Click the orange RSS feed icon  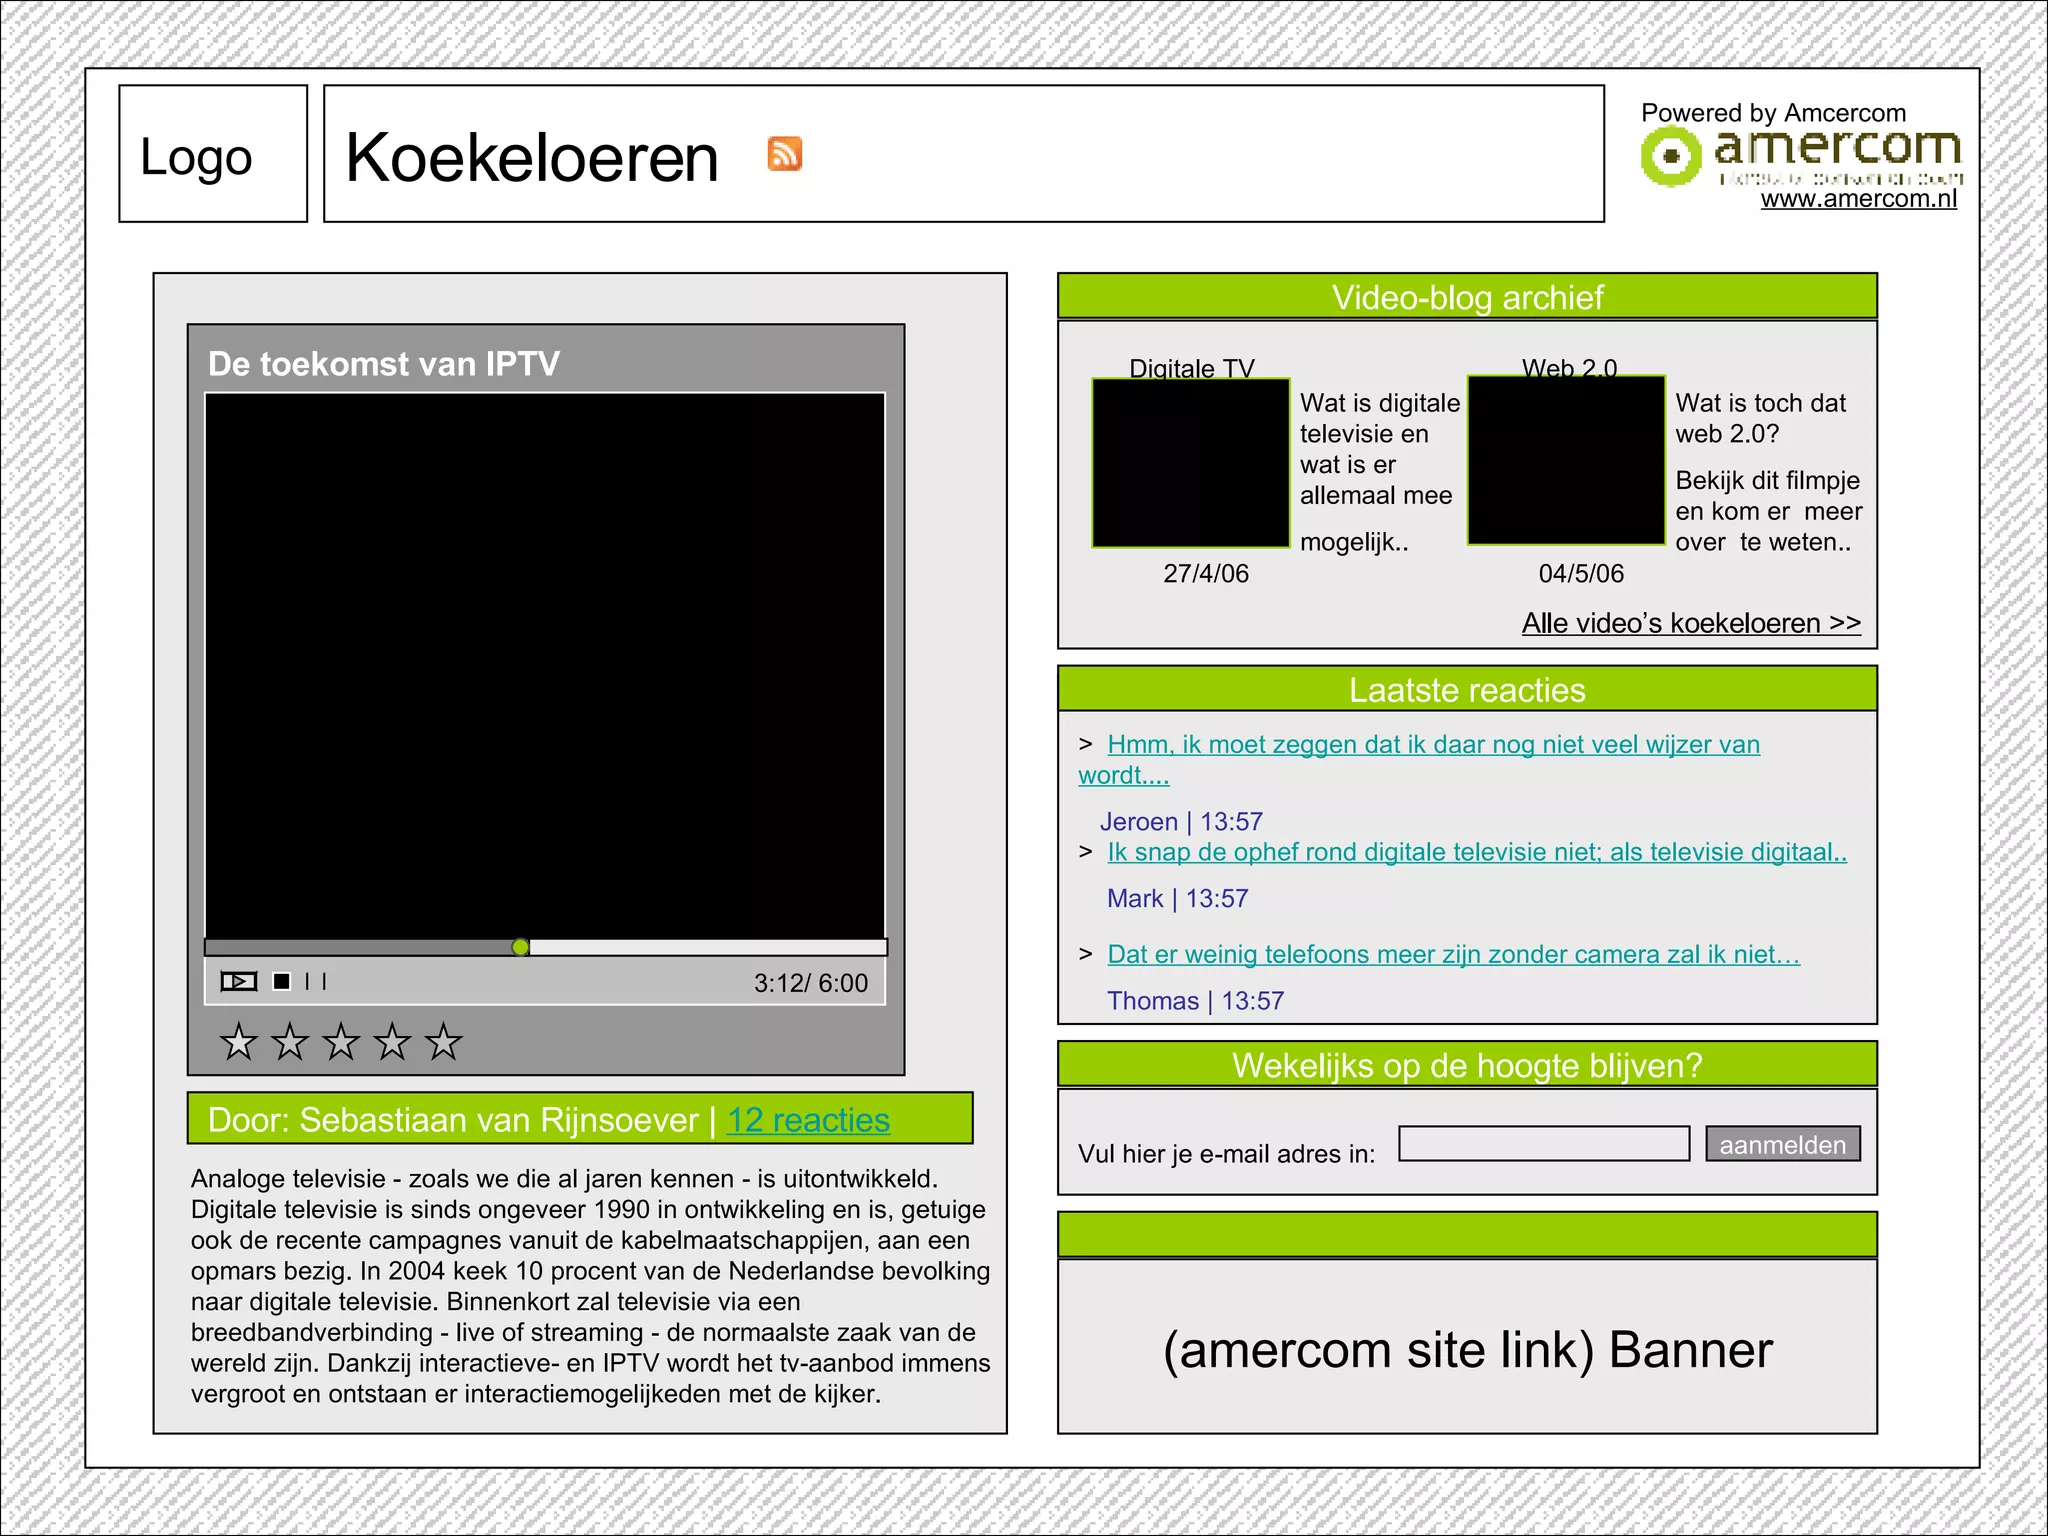click(x=785, y=154)
